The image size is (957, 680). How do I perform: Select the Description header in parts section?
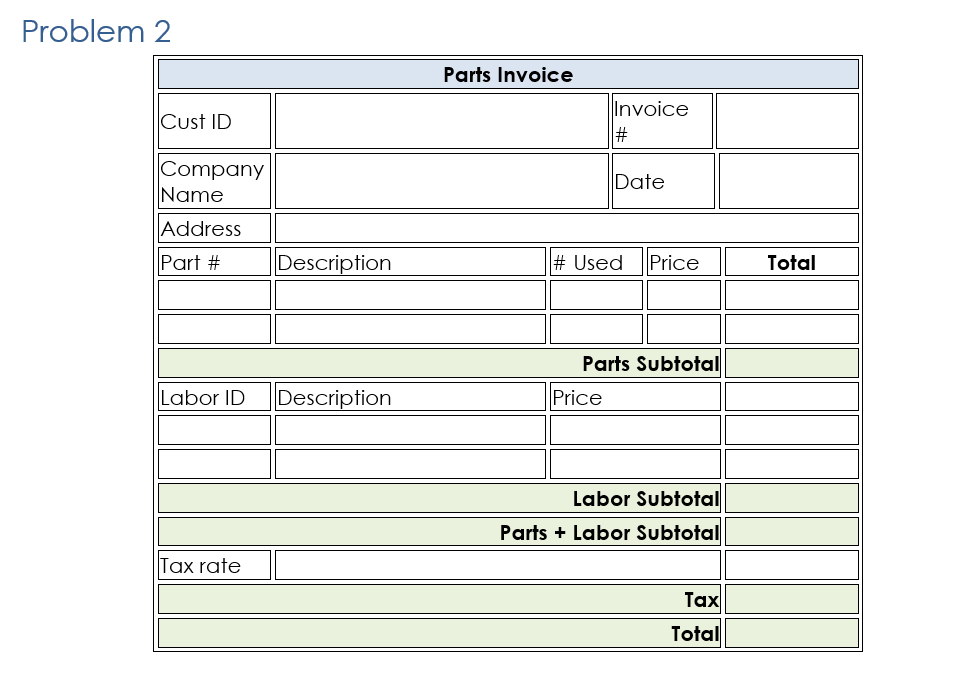[410, 261]
